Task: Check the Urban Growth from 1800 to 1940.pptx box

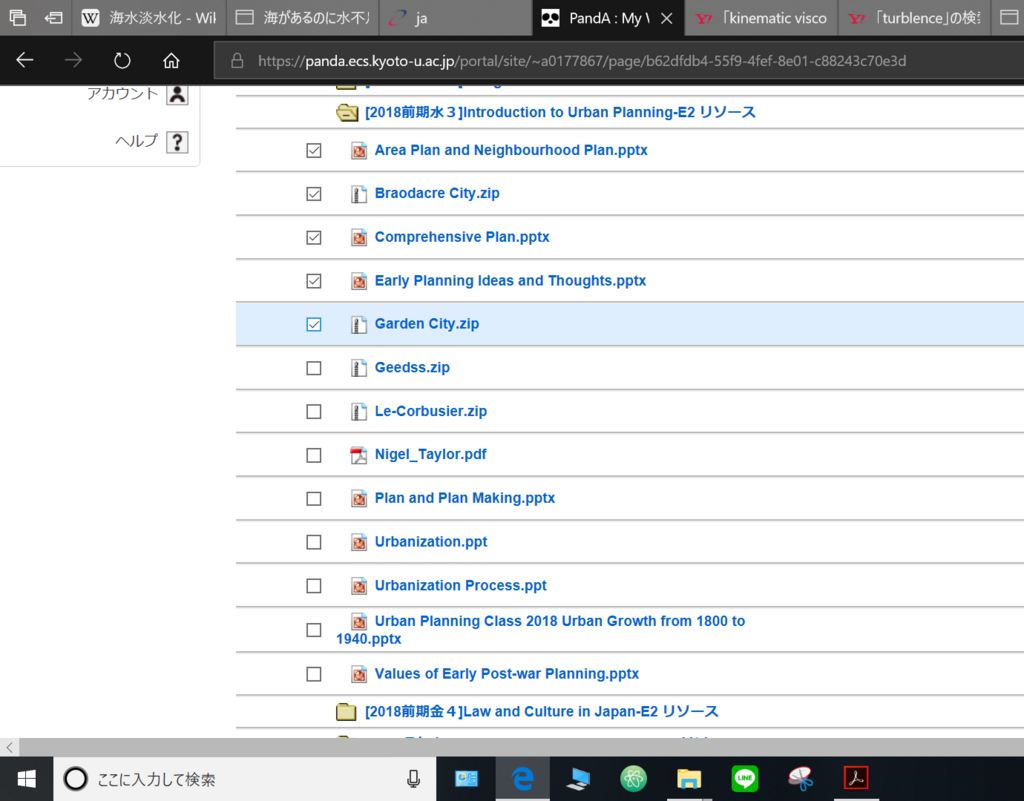Action: pos(313,630)
